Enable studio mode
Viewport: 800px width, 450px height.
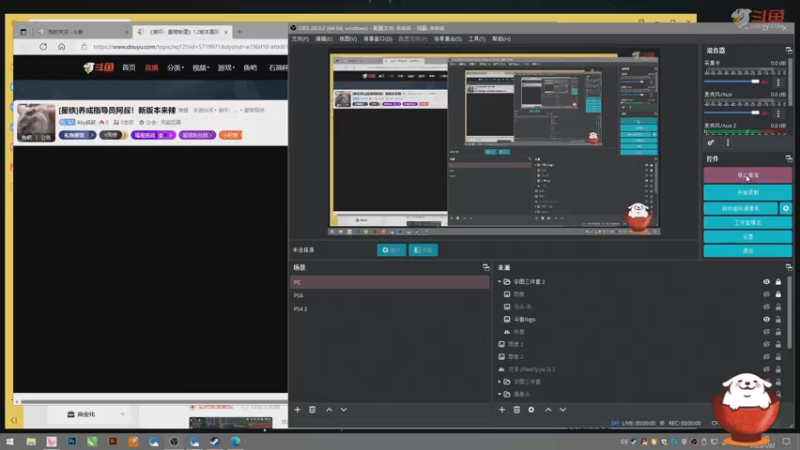point(748,222)
